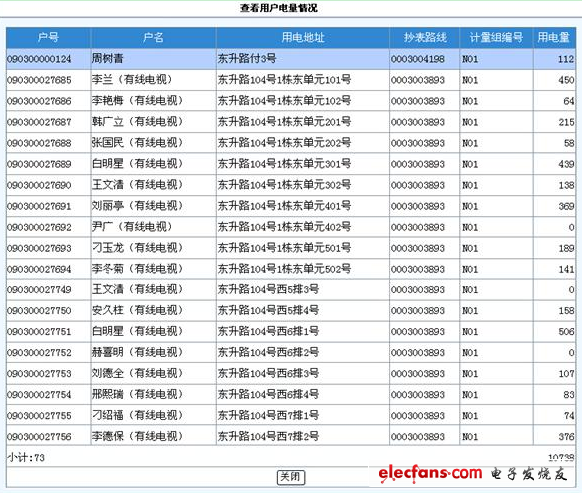This screenshot has width=582, height=493.
Task: Click the 用电量 column header
Action: 553,37
